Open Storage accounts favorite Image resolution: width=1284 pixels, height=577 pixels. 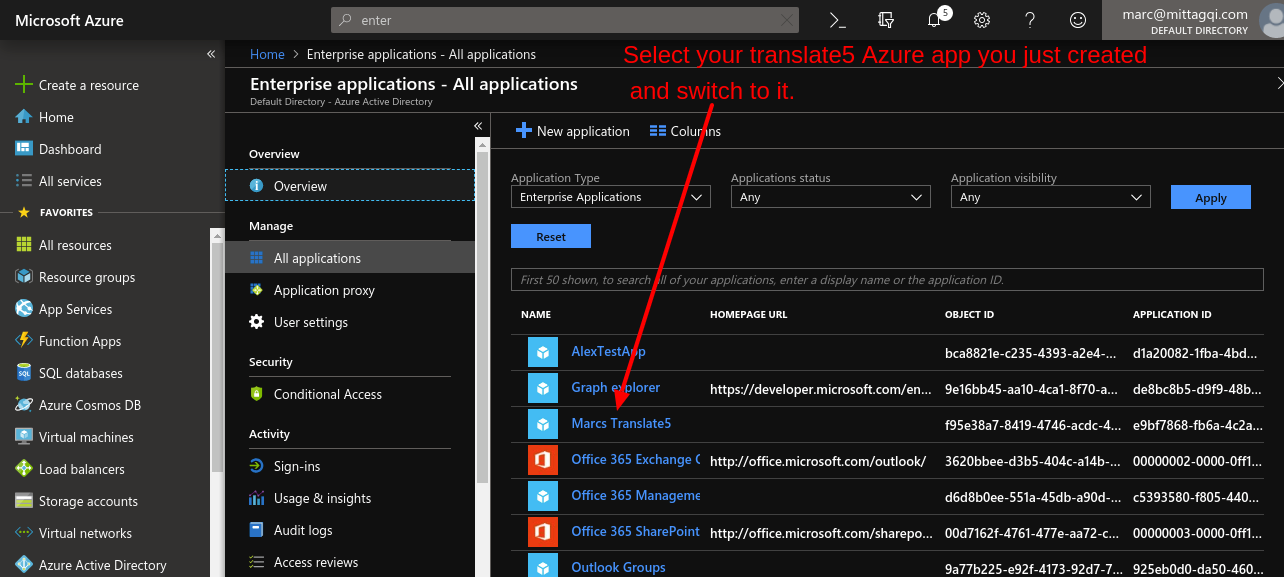click(x=76, y=501)
